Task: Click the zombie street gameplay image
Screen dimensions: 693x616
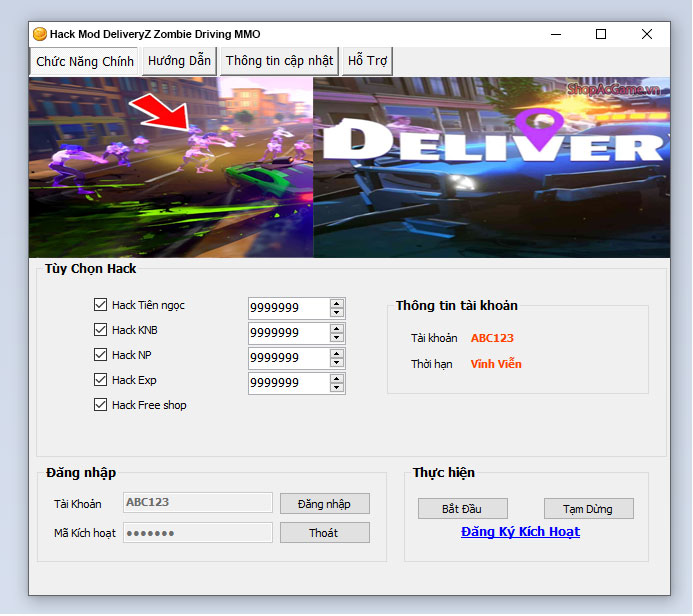Action: (171, 167)
